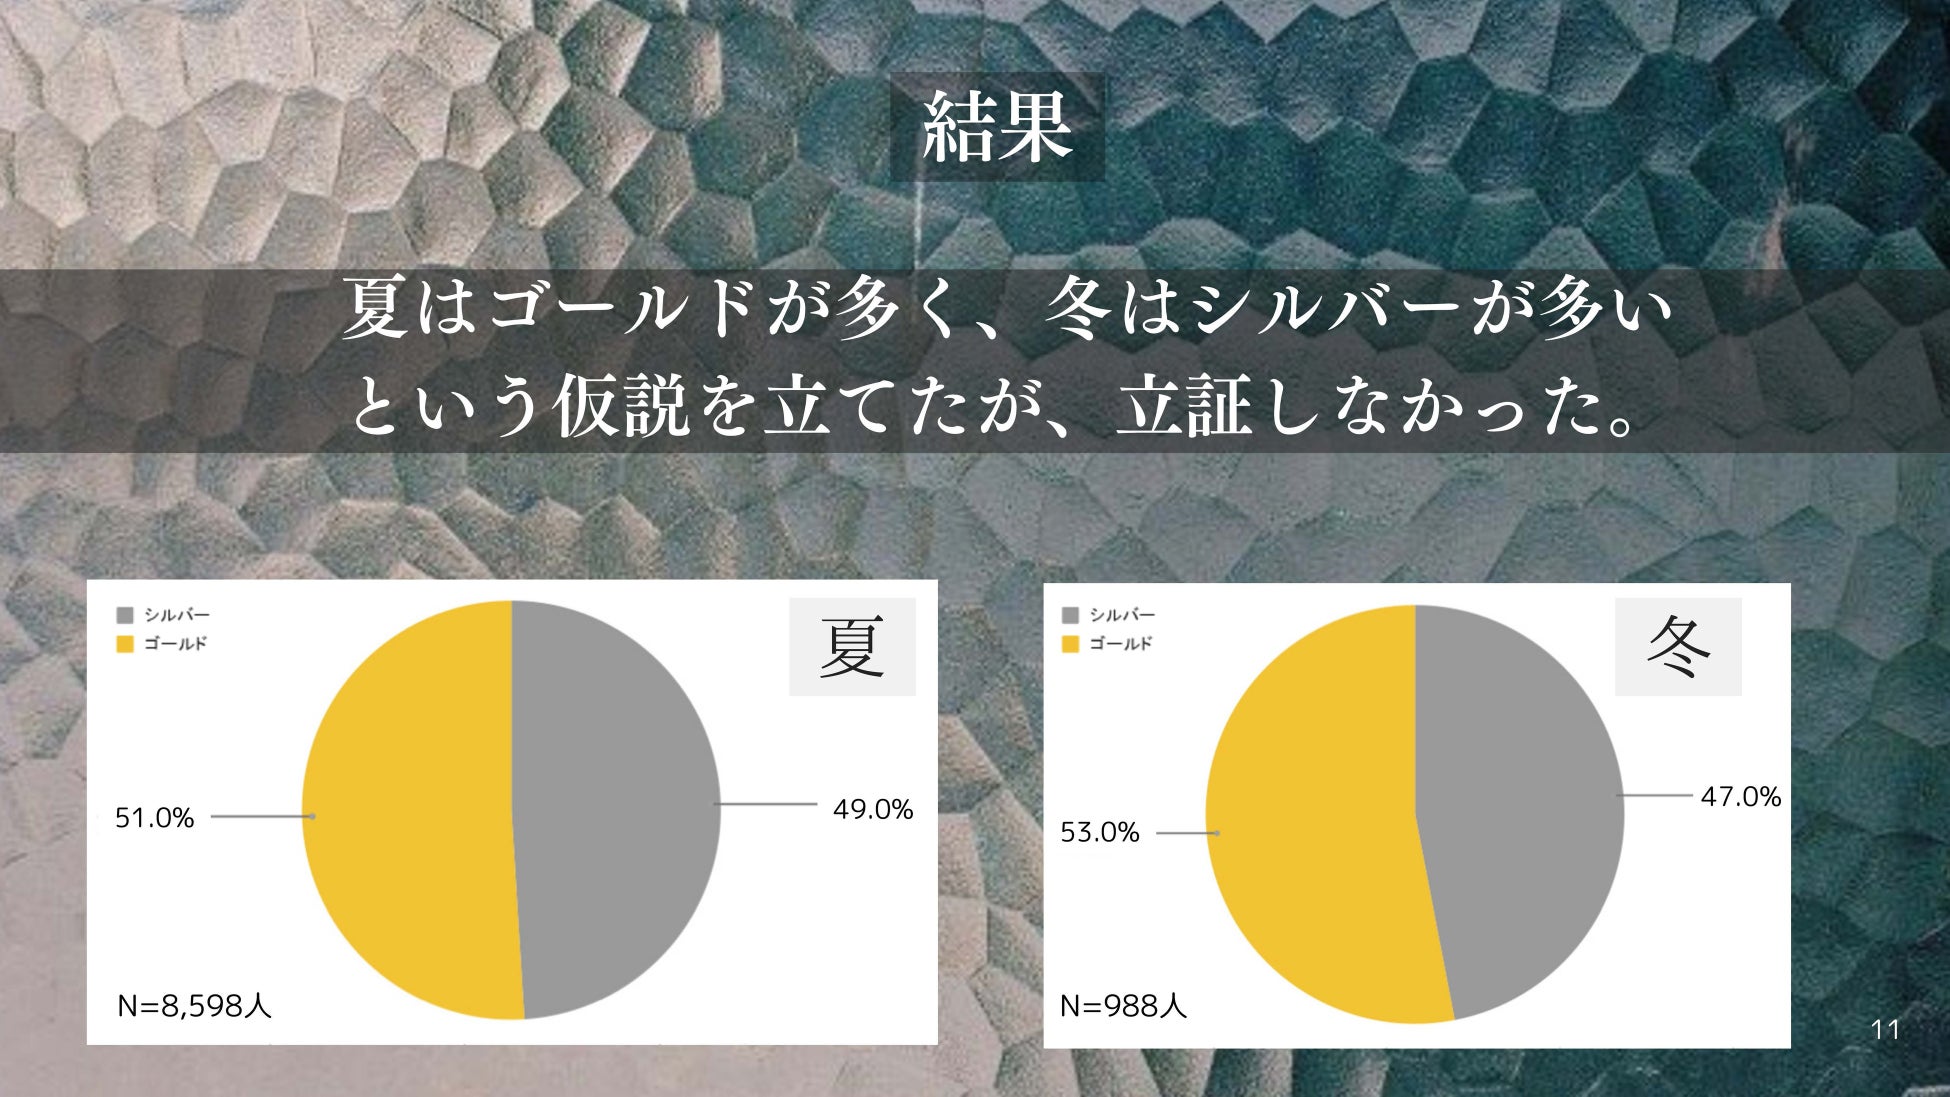Select the headline line starting with 夏はゴールド
Screen dimensions: 1950x1097
1005,310
